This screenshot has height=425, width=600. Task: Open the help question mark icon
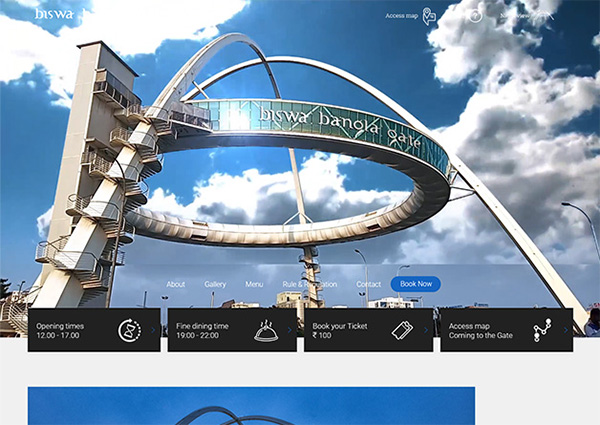tap(475, 16)
